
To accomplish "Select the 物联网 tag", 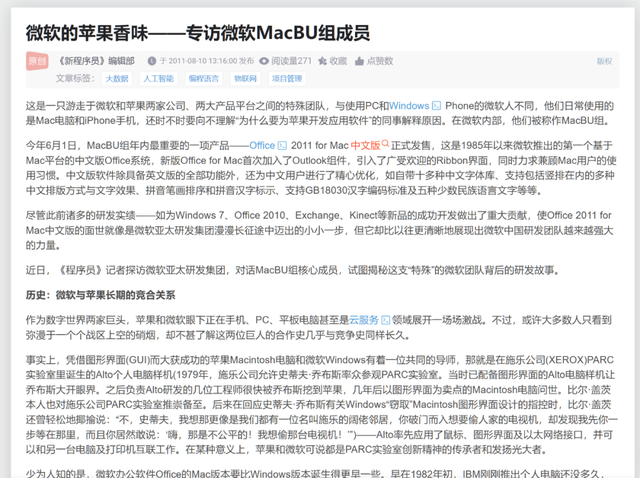I will pyautogui.click(x=244, y=78).
